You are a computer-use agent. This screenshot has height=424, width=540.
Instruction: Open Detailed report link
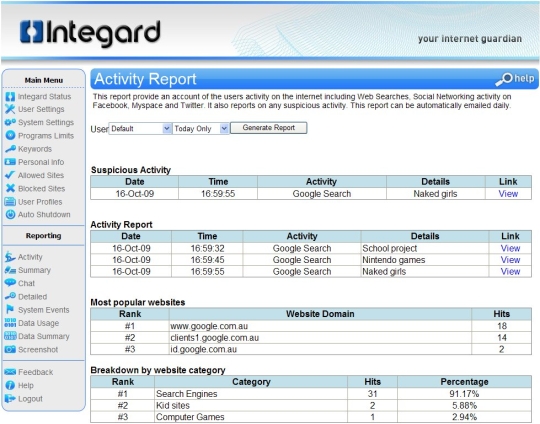[32, 297]
